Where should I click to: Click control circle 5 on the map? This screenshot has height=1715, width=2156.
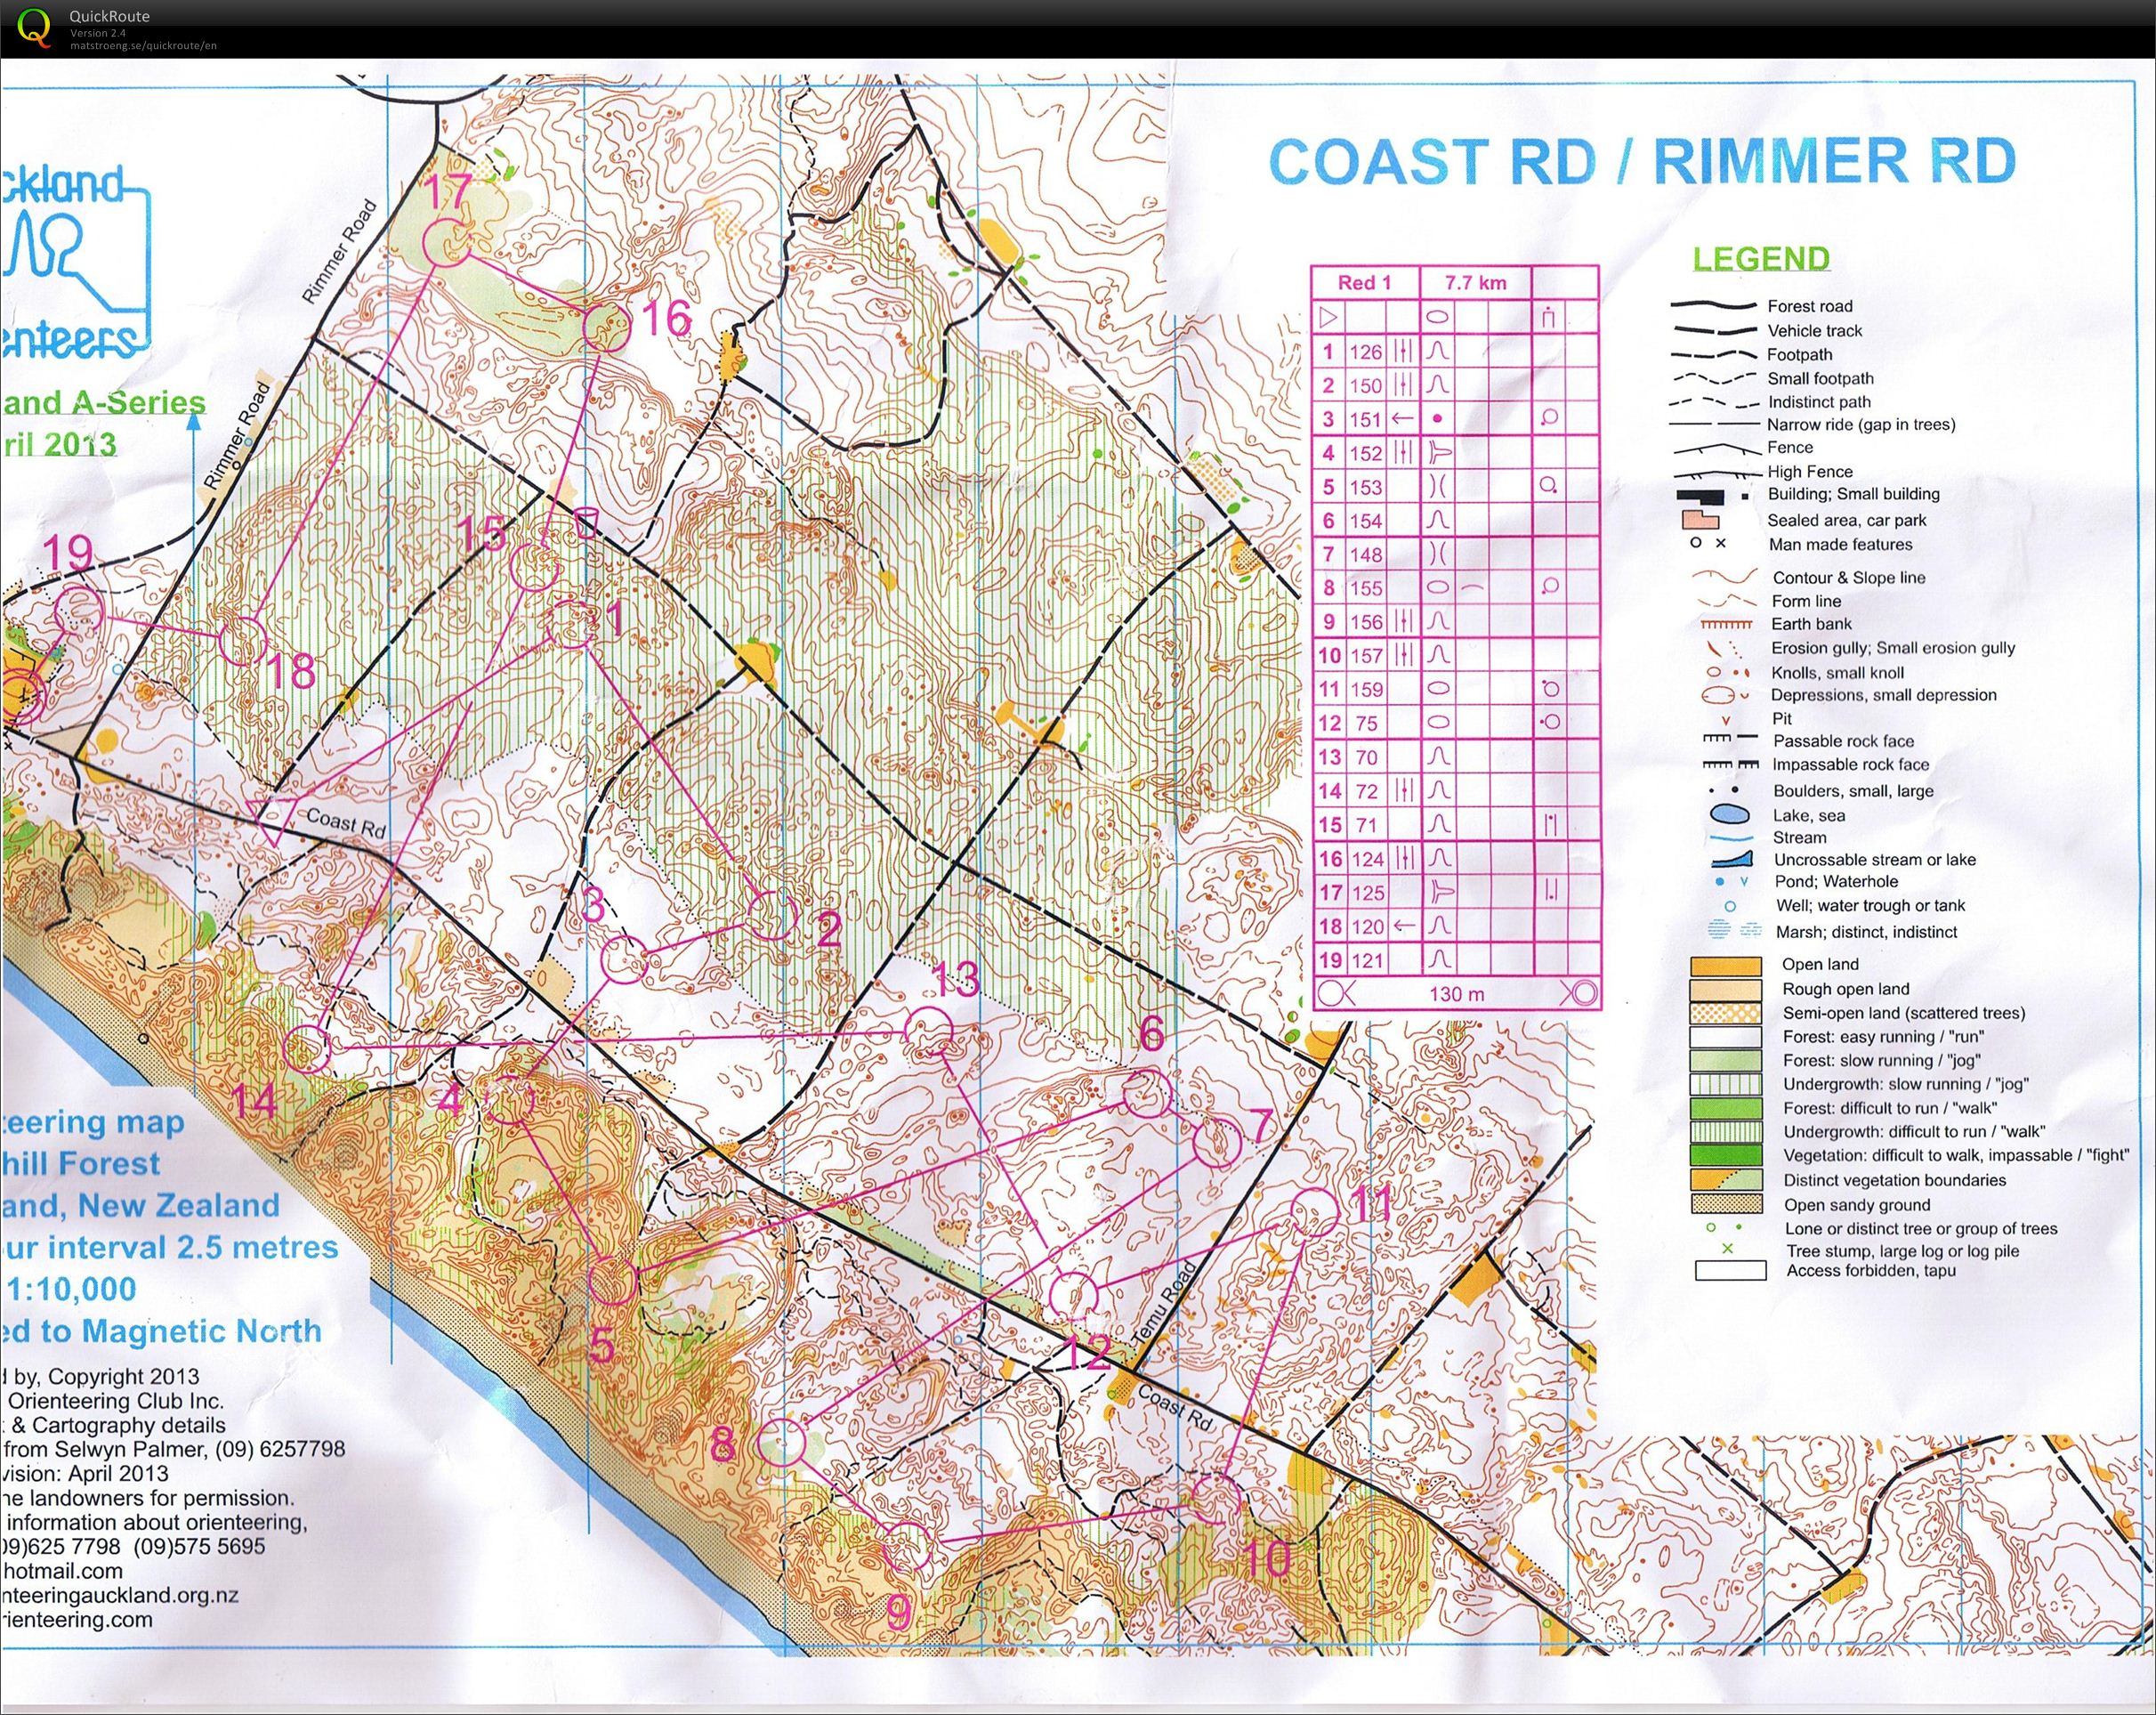coord(612,1281)
